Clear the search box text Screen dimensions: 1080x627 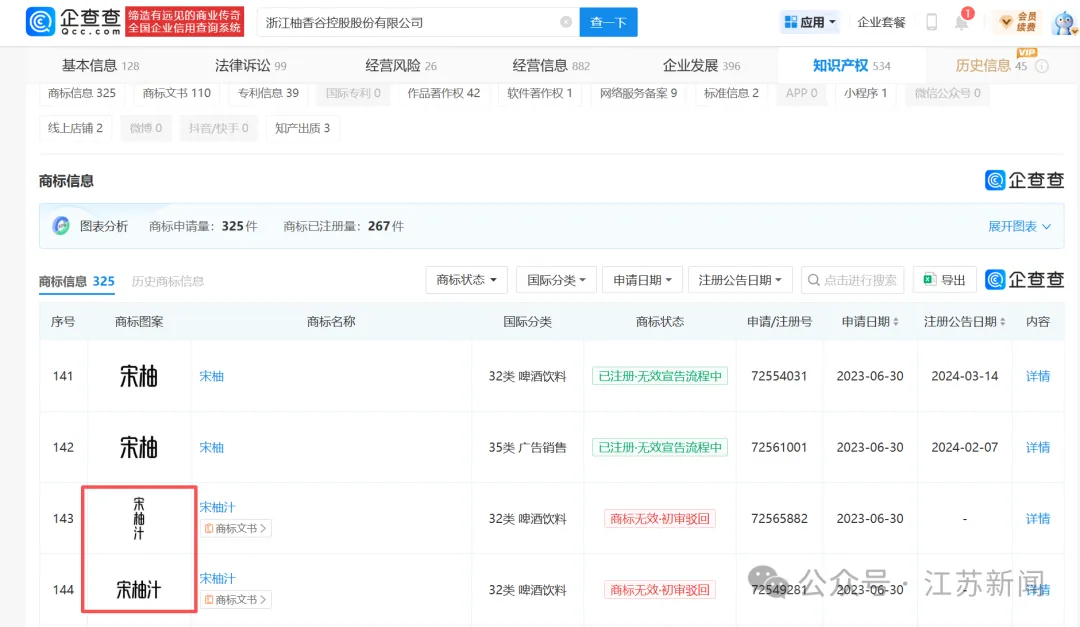coord(566,22)
